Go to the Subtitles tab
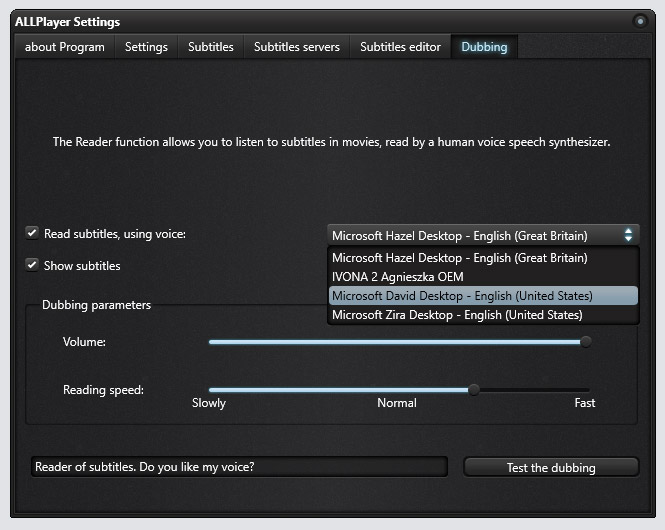The height and width of the screenshot is (530, 665). tap(211, 47)
